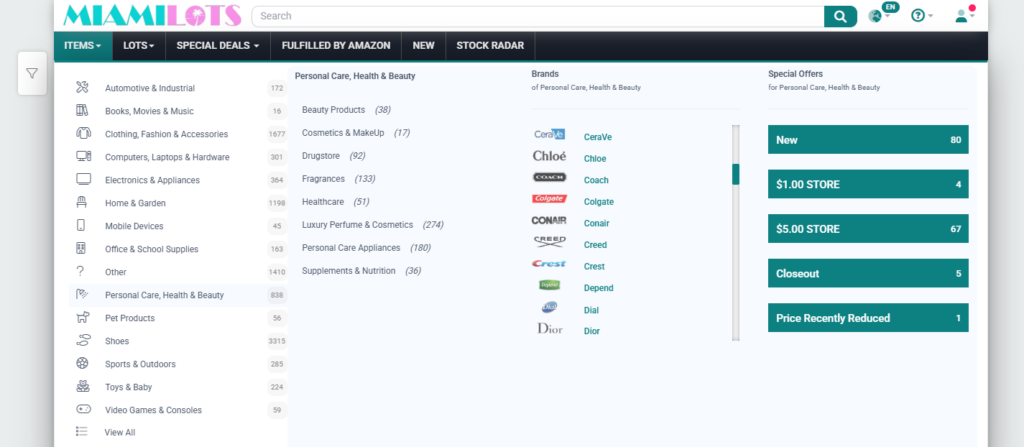Click the Shoes category icon
The width and height of the screenshot is (1024, 447).
83,340
